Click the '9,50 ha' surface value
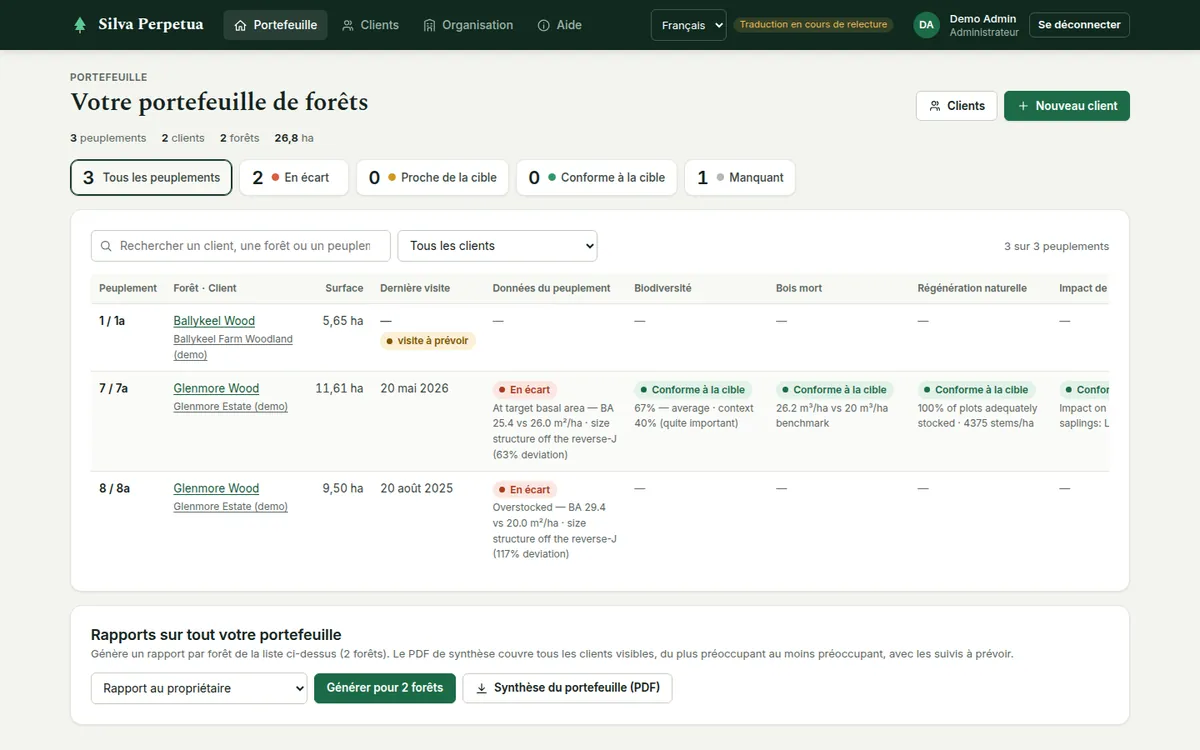Image resolution: width=1200 pixels, height=750 pixels. [343, 488]
